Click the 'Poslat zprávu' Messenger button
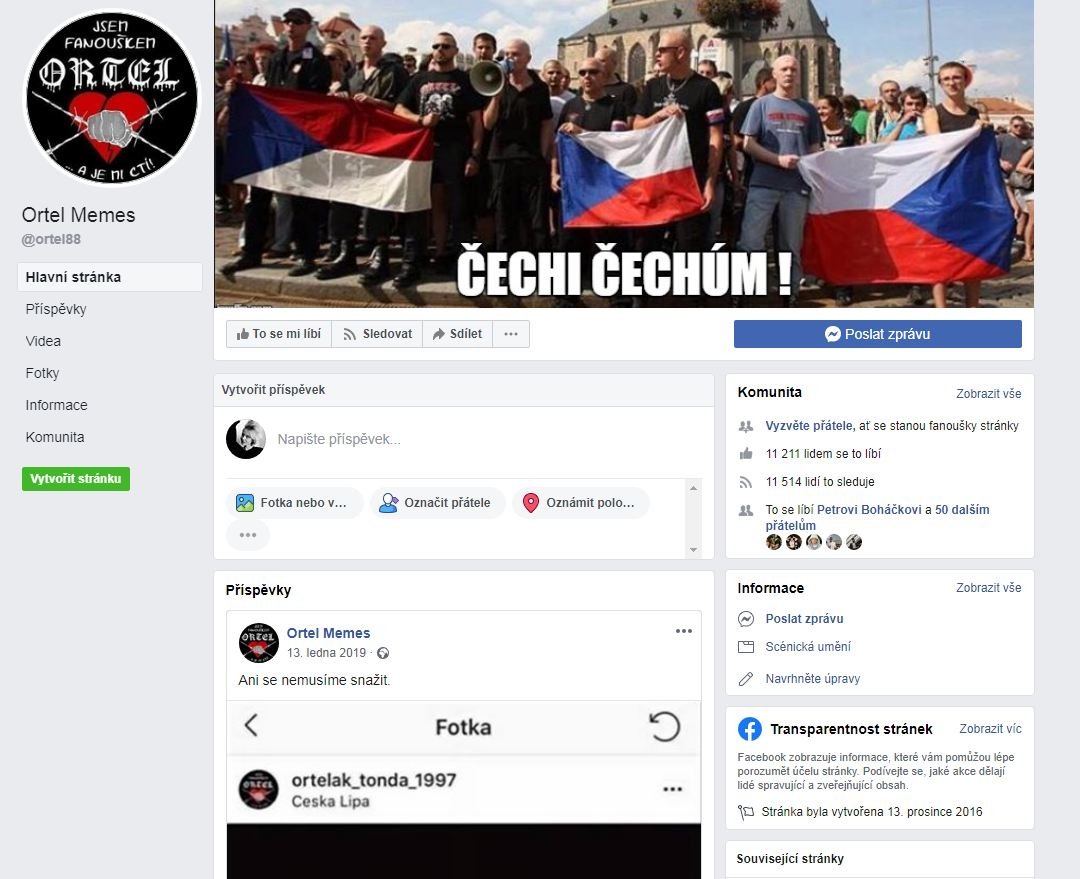Viewport: 1080px width, 879px height. (878, 334)
